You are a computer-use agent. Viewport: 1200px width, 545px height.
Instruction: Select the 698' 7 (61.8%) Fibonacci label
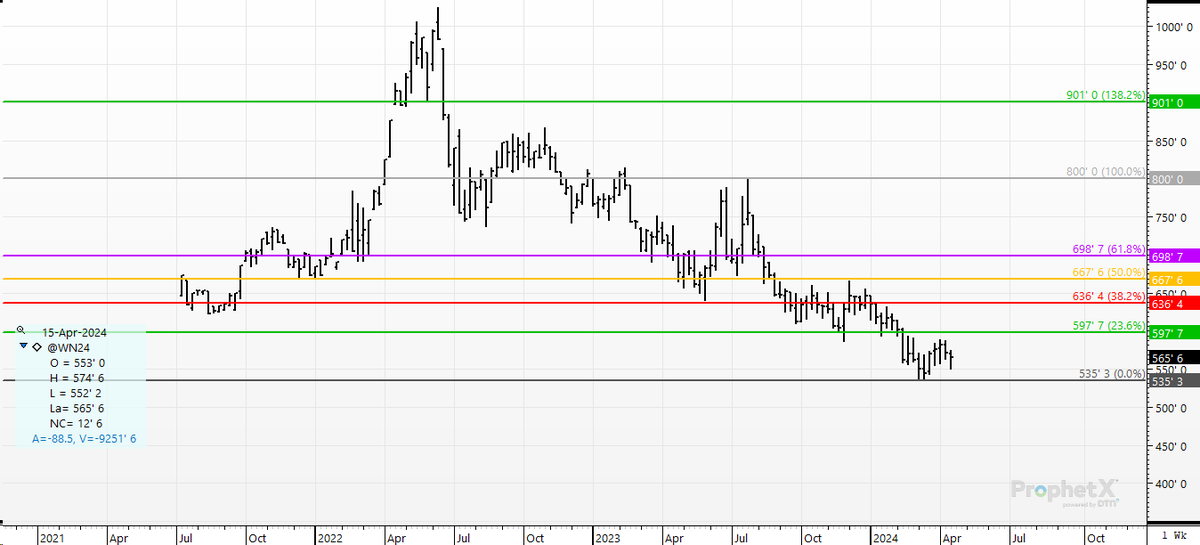1108,250
